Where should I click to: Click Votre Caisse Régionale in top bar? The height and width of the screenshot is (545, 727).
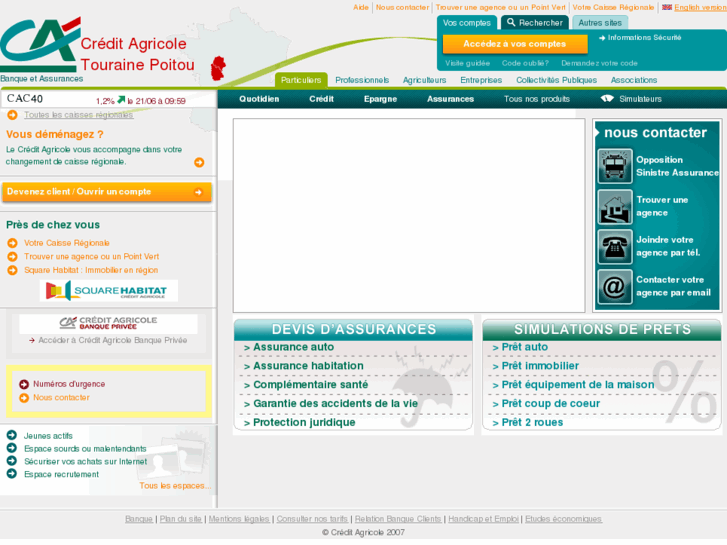click(613, 7)
